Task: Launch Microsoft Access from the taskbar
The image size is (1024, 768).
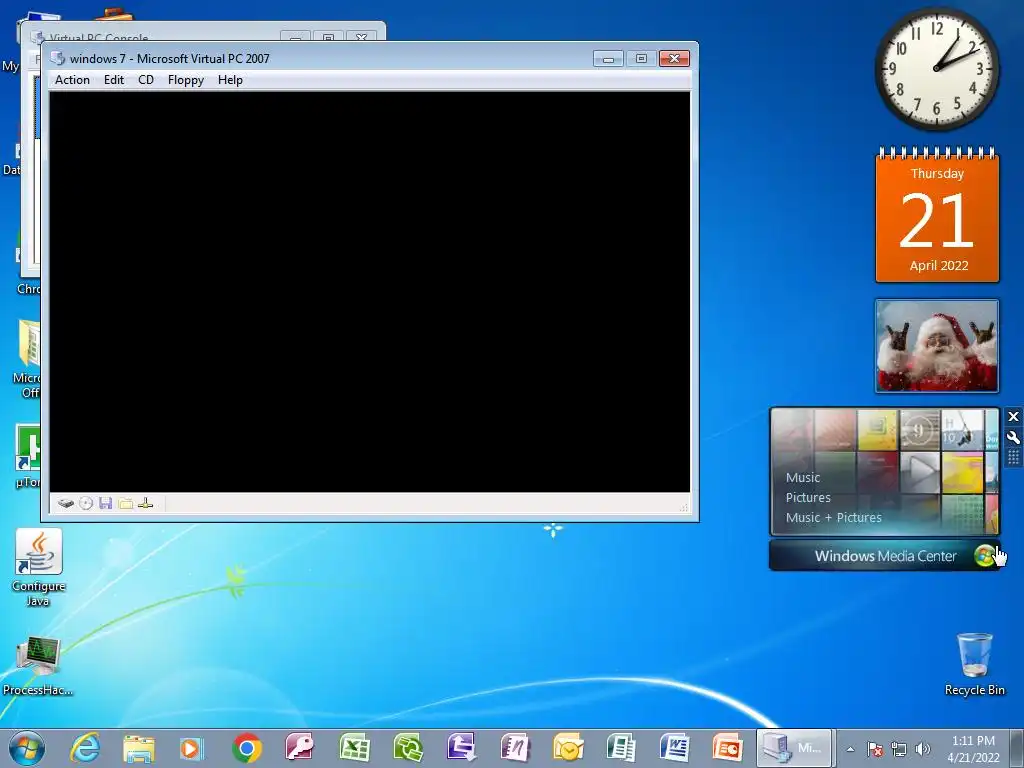Action: (x=300, y=748)
